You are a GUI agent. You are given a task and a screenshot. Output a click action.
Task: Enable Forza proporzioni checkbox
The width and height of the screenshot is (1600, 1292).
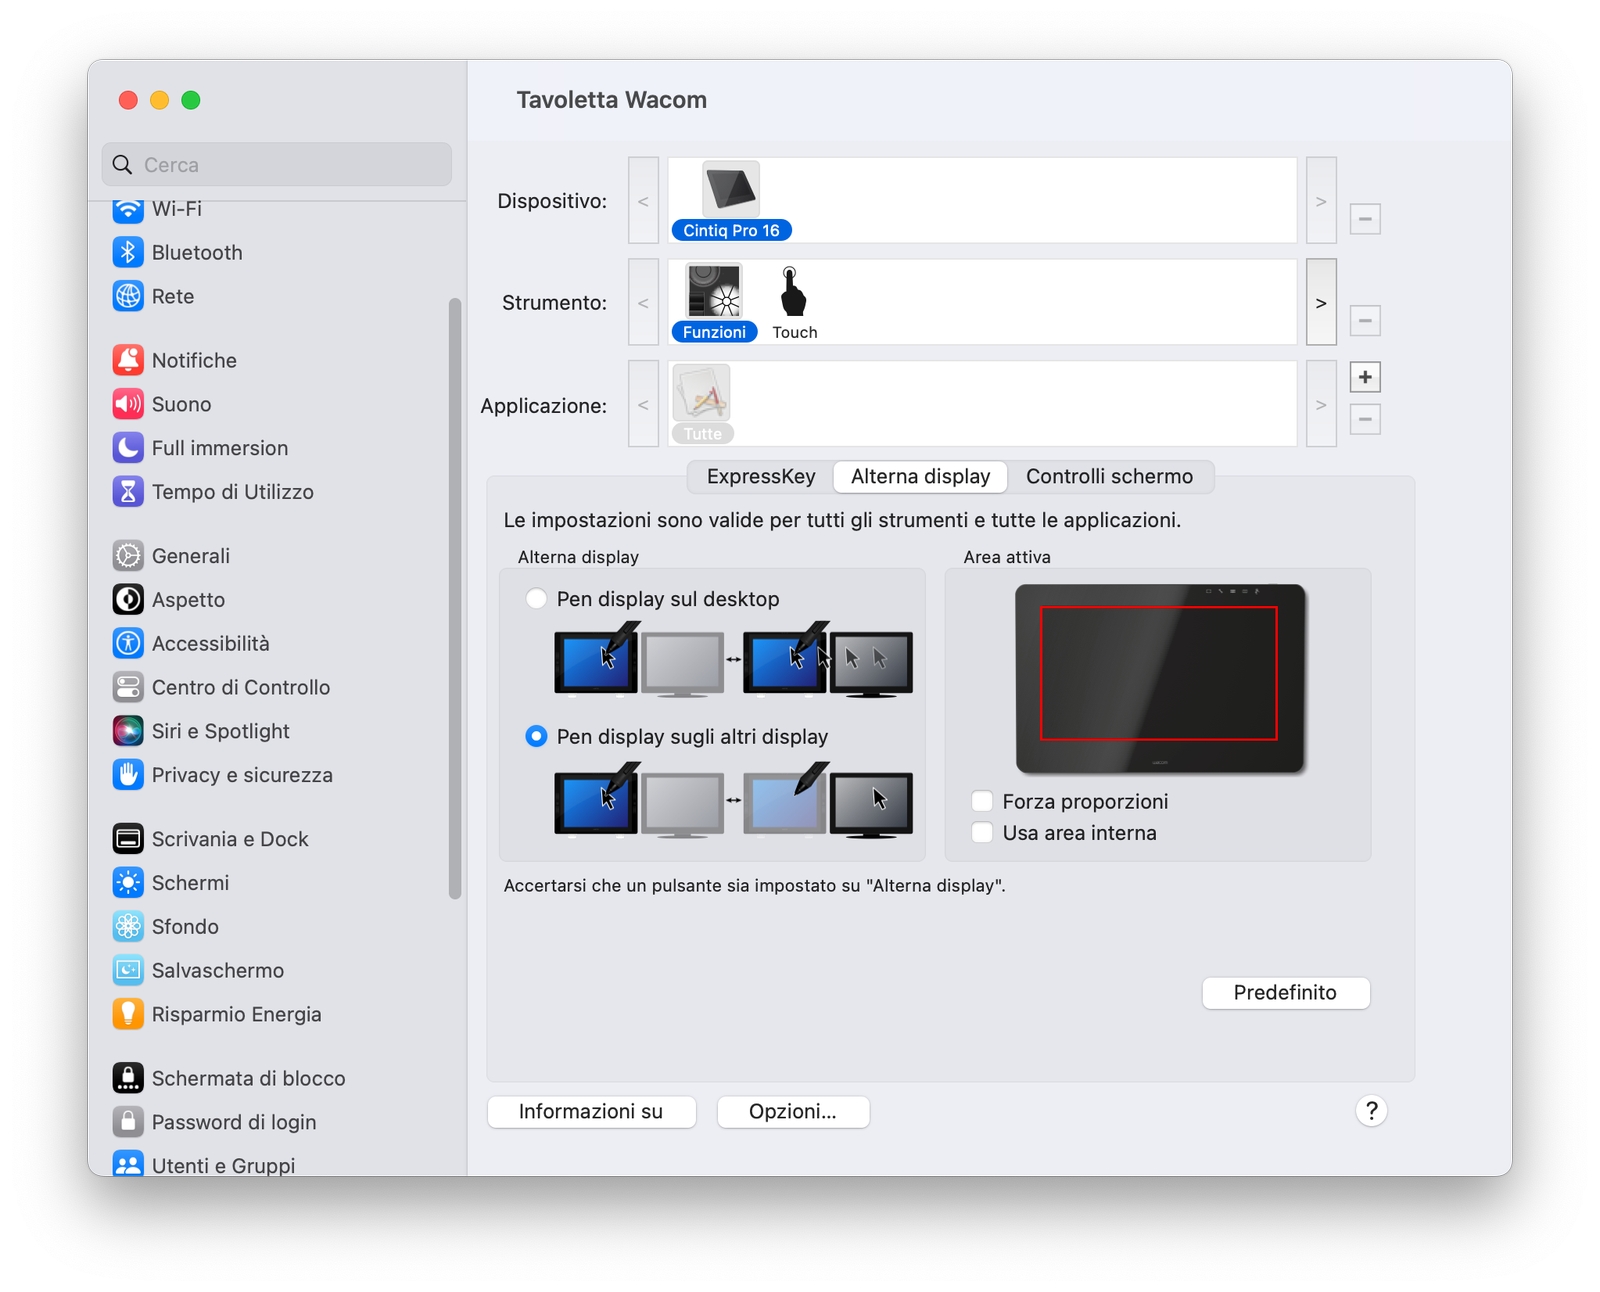(983, 802)
